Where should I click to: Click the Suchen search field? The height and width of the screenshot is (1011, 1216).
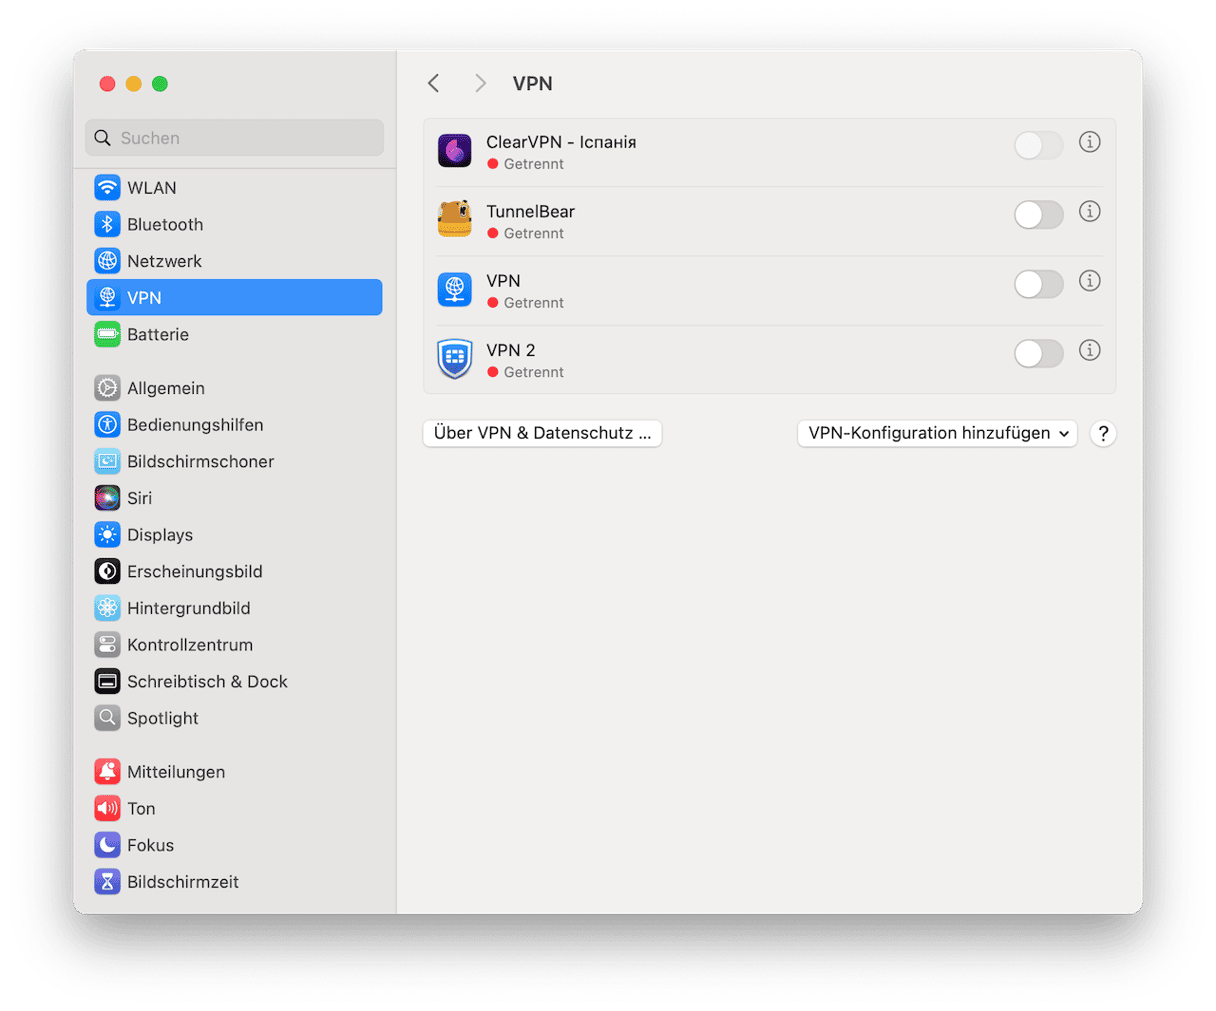234,138
